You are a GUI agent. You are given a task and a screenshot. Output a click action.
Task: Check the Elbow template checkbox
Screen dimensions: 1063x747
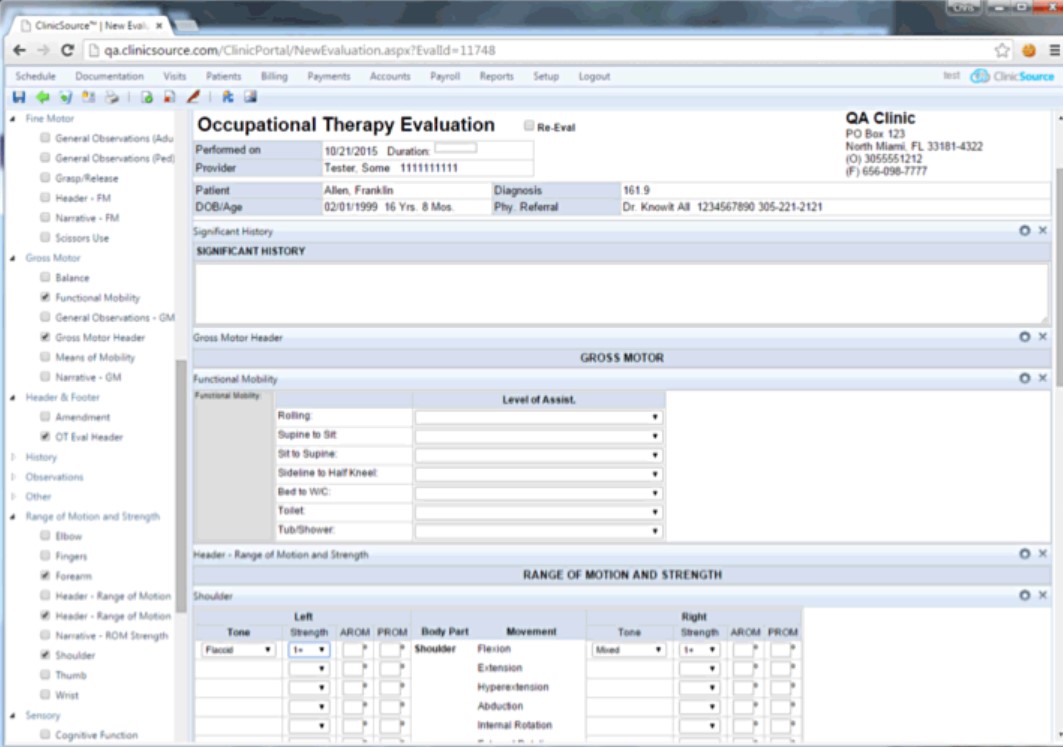click(x=45, y=535)
